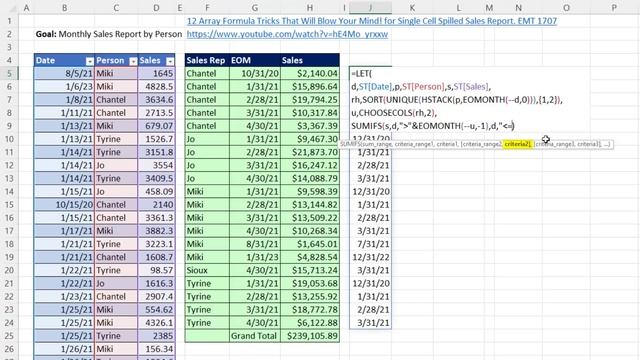Select the sales value 2385

click(156, 336)
